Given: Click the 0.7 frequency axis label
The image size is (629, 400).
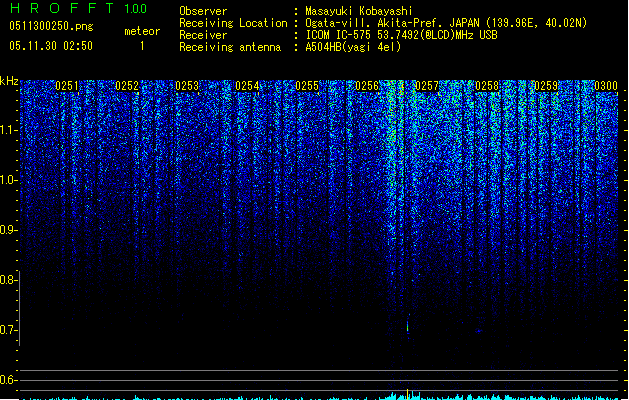Looking at the screenshot, I should point(8,330).
